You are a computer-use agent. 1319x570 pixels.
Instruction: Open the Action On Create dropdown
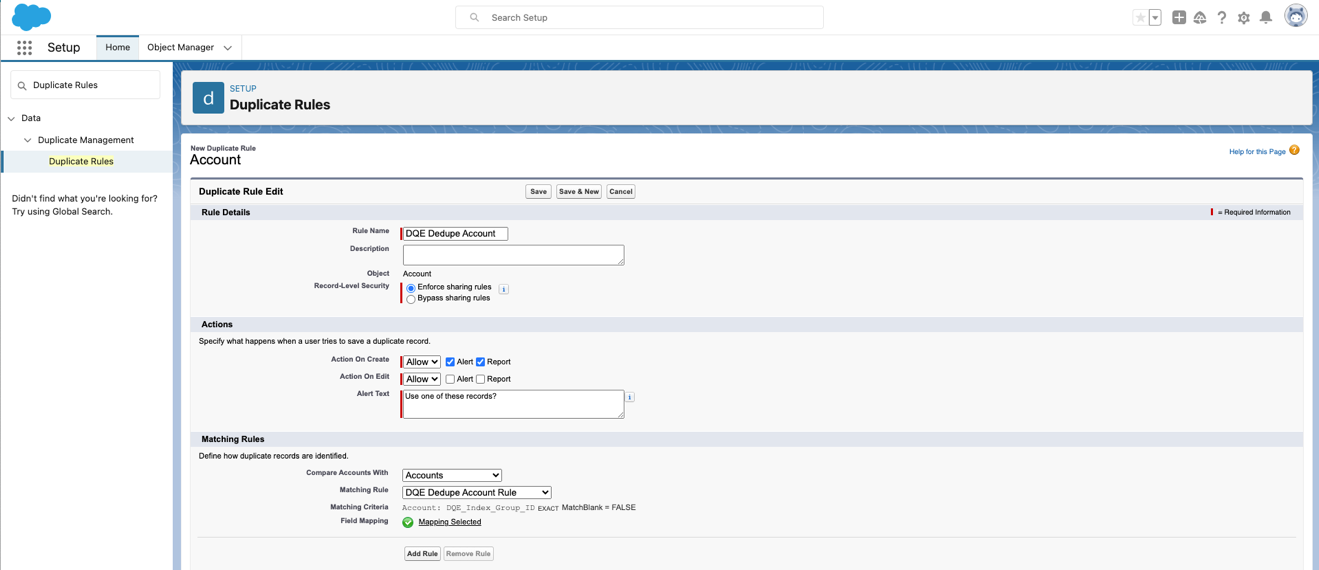click(421, 362)
